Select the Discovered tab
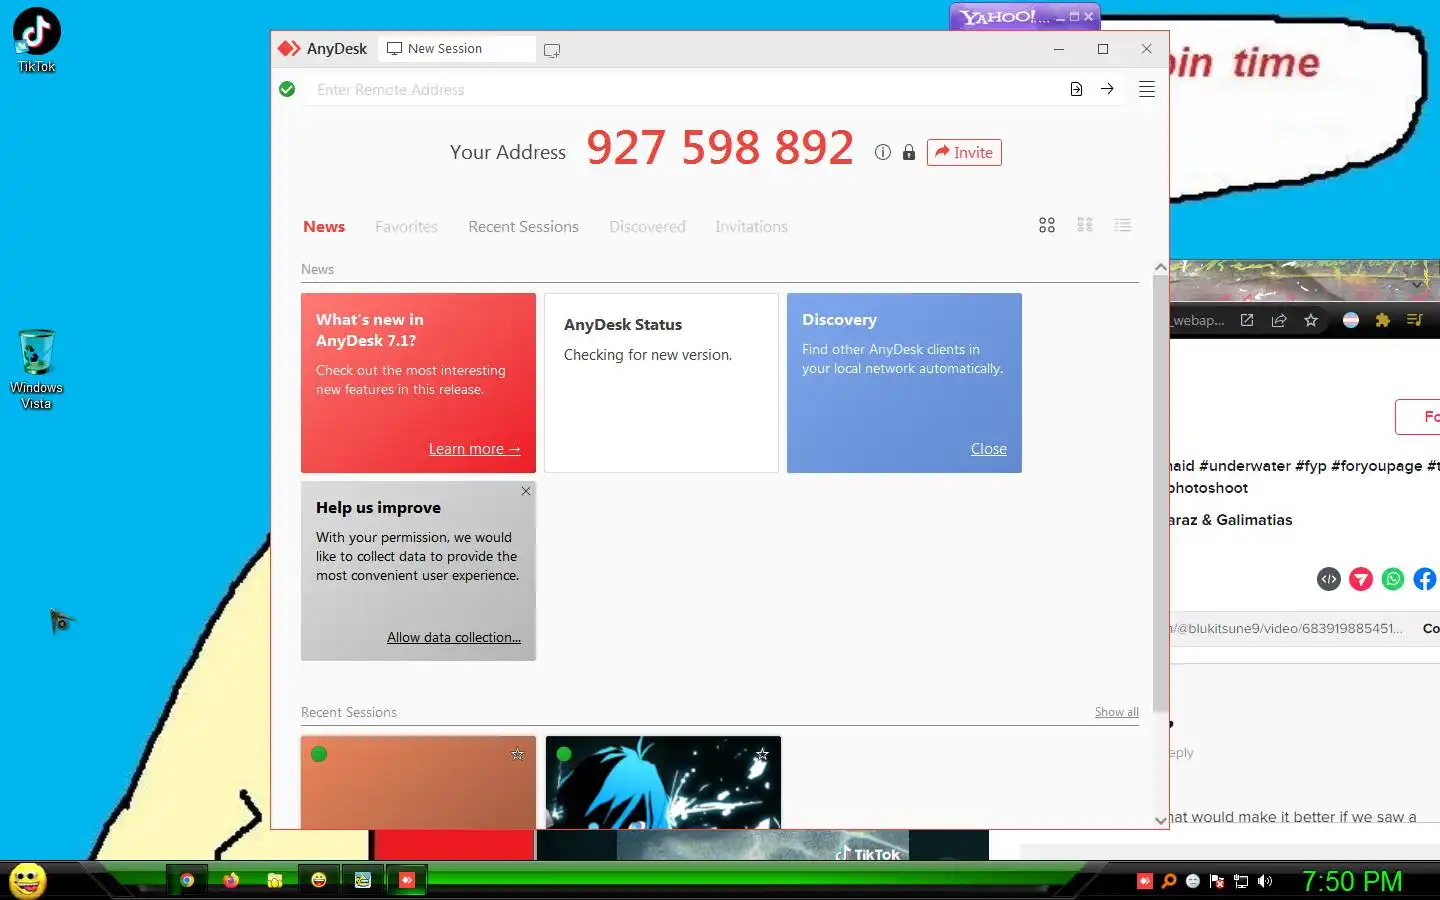The image size is (1440, 900). coord(647,227)
